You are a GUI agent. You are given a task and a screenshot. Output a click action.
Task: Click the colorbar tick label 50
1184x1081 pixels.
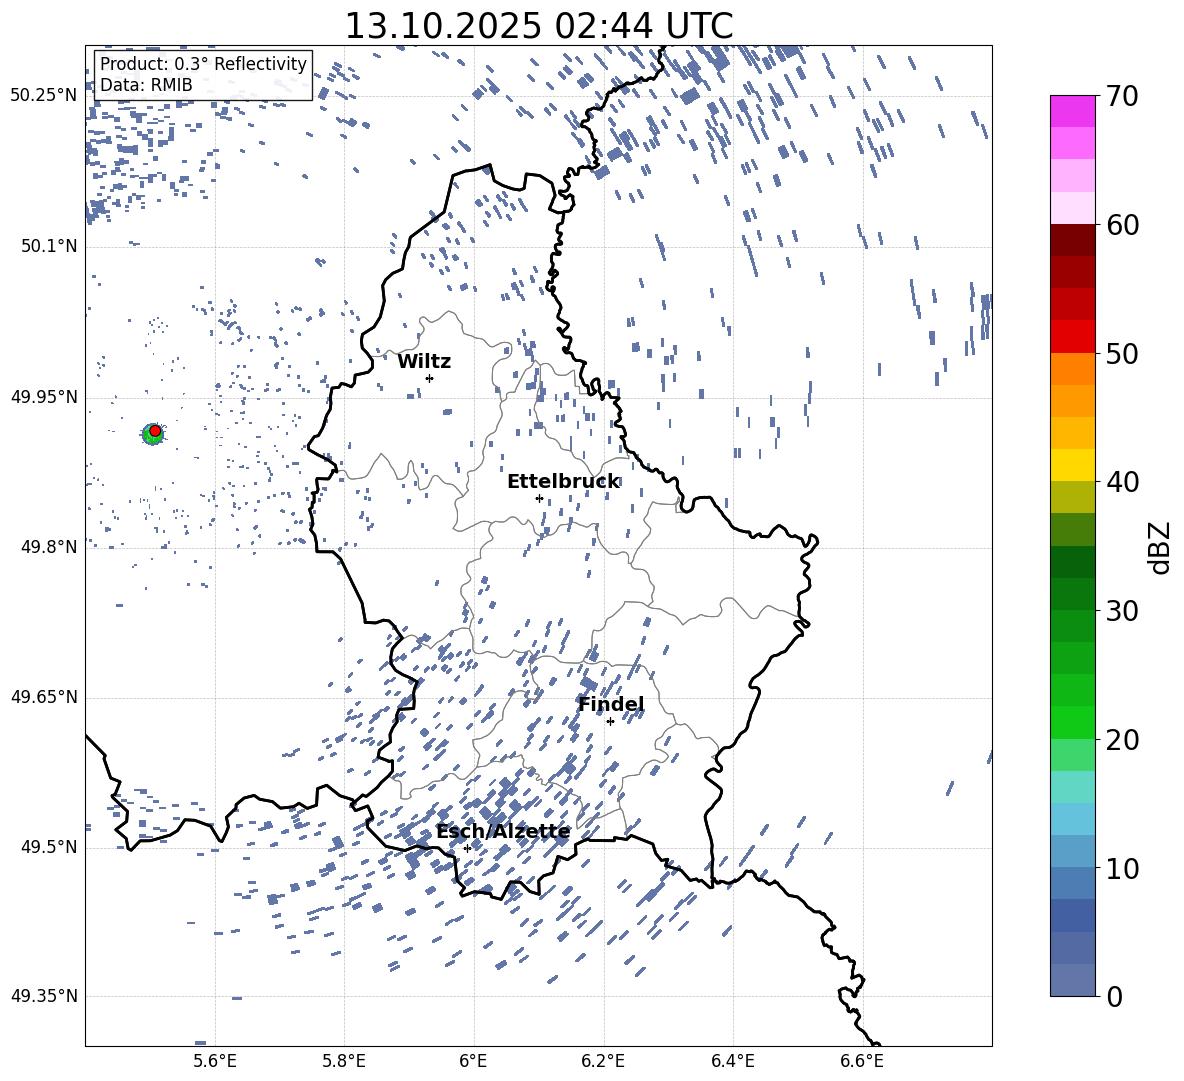pos(1122,353)
